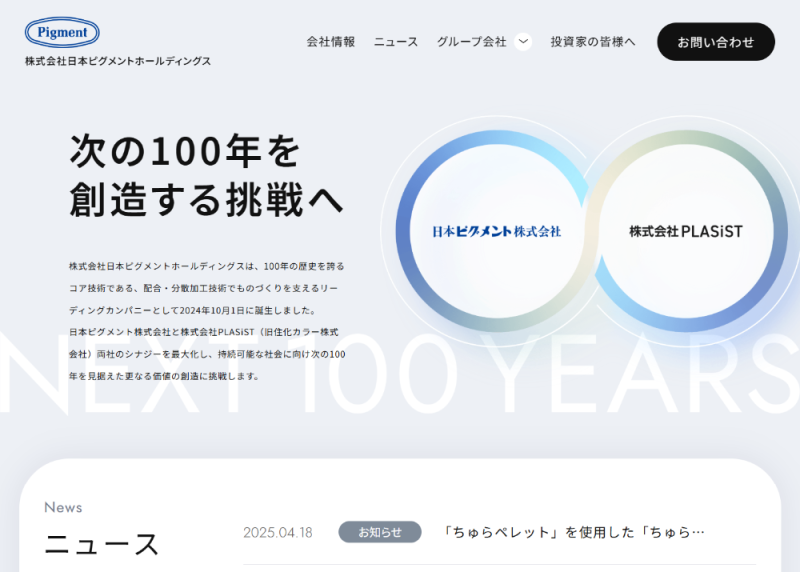Open the 会社情報 menu item
Image resolution: width=800 pixels, height=572 pixels.
(x=331, y=42)
